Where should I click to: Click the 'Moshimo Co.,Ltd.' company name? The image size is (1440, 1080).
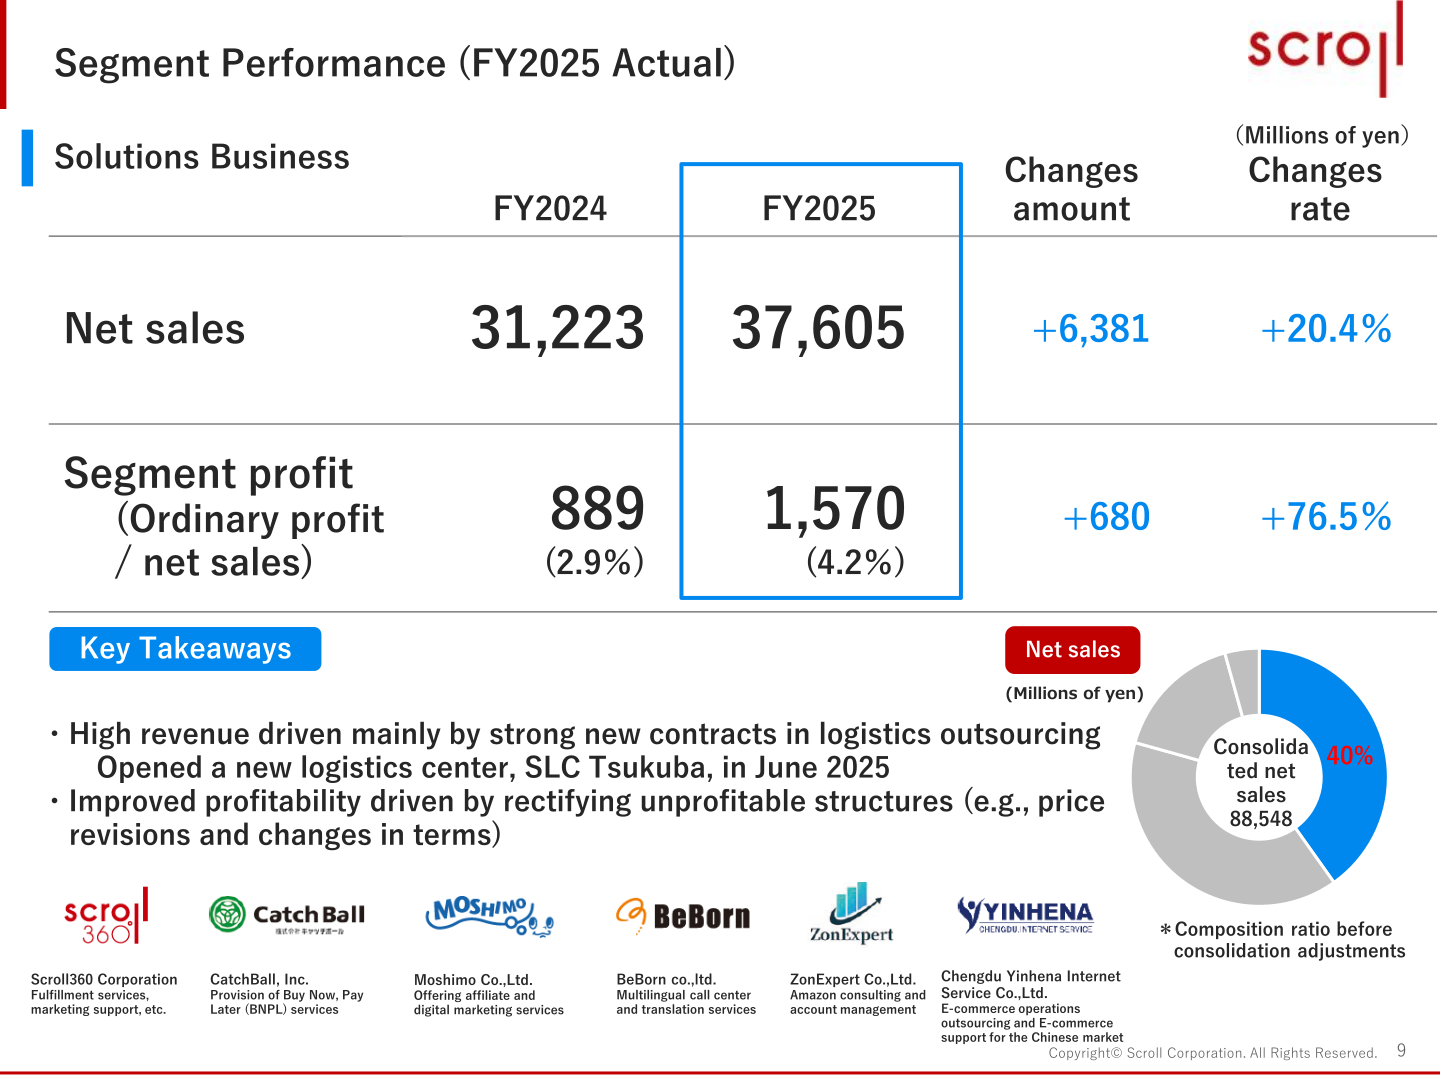click(473, 980)
